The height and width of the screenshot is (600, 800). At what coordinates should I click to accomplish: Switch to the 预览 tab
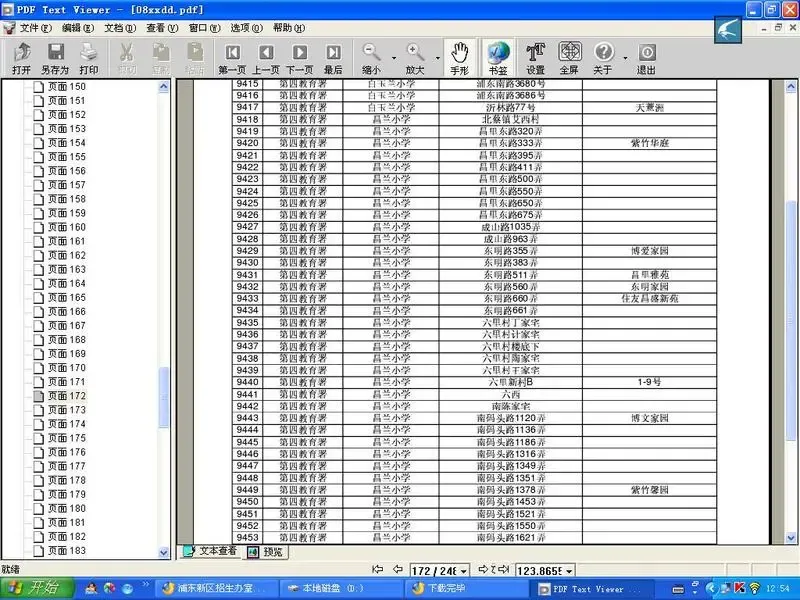[x=267, y=552]
